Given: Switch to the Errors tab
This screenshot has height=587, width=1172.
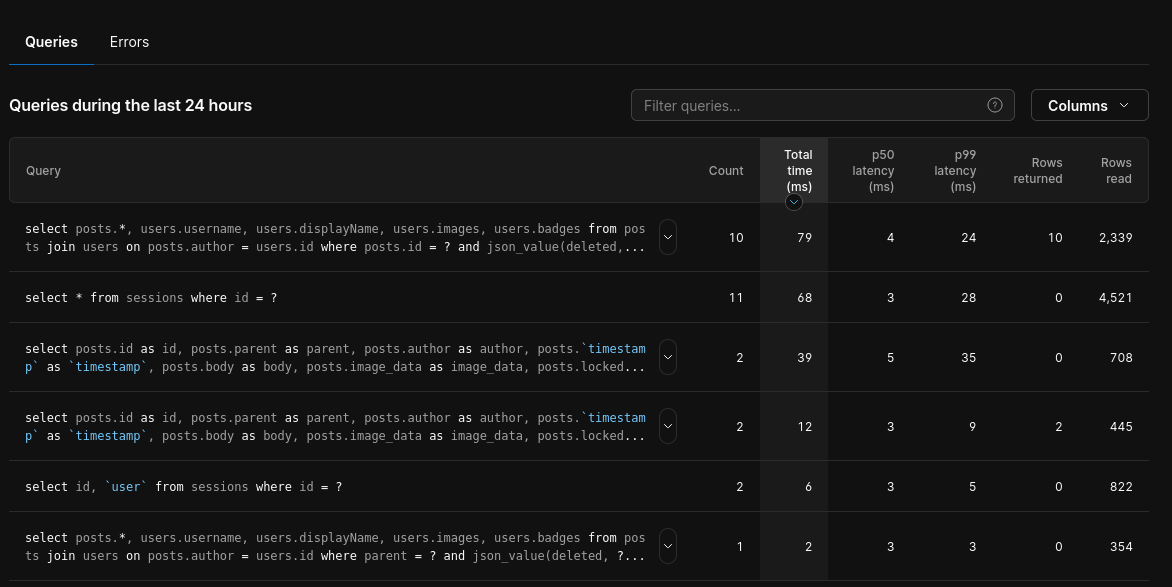Looking at the screenshot, I should [129, 42].
